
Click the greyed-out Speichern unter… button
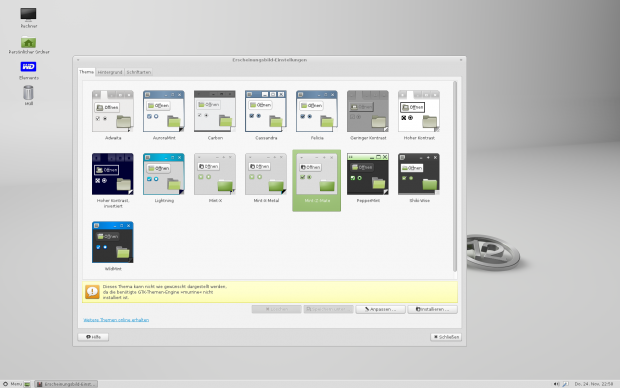point(328,309)
